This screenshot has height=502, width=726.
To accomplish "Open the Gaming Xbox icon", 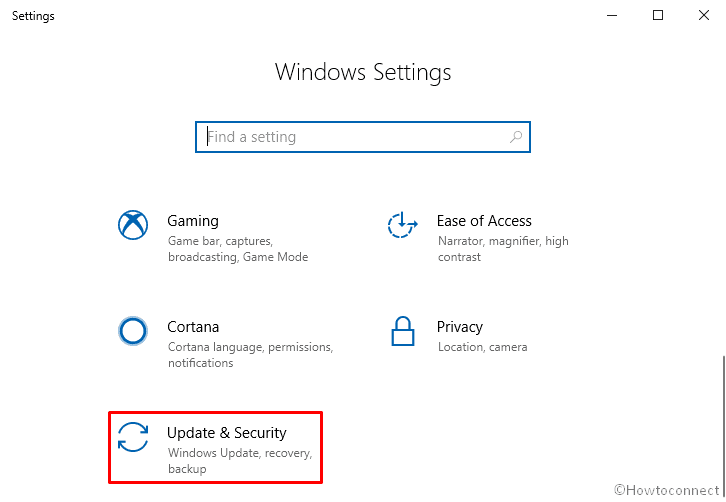I will (x=133, y=225).
